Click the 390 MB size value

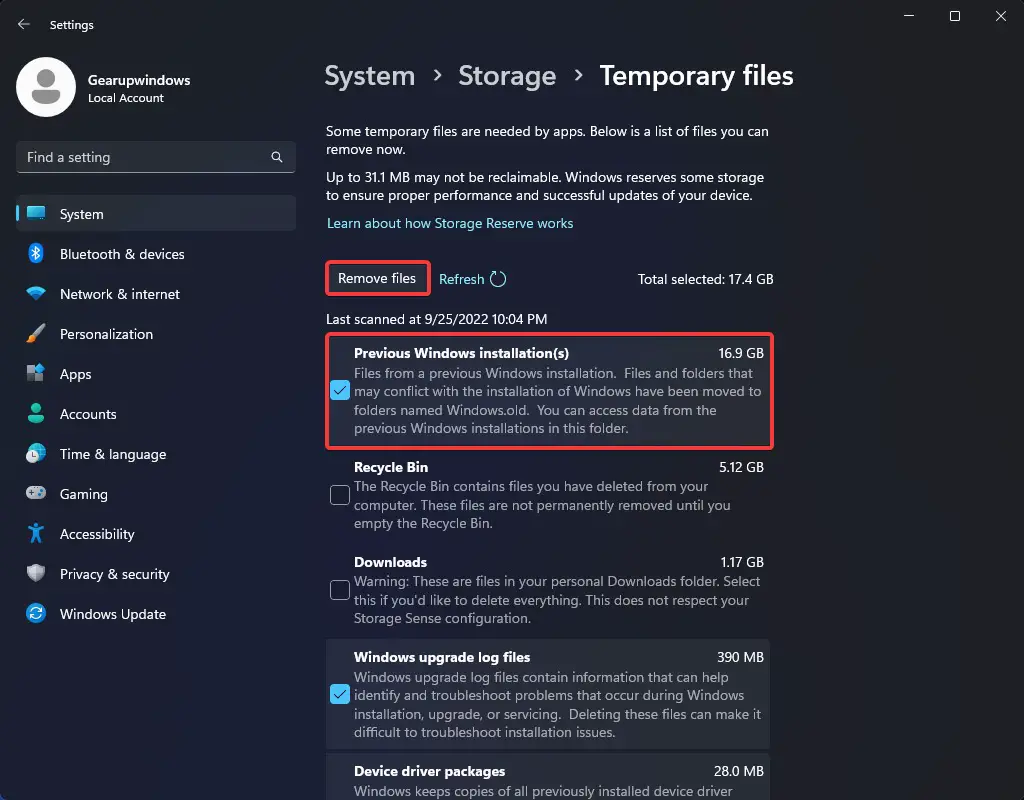click(x=740, y=657)
